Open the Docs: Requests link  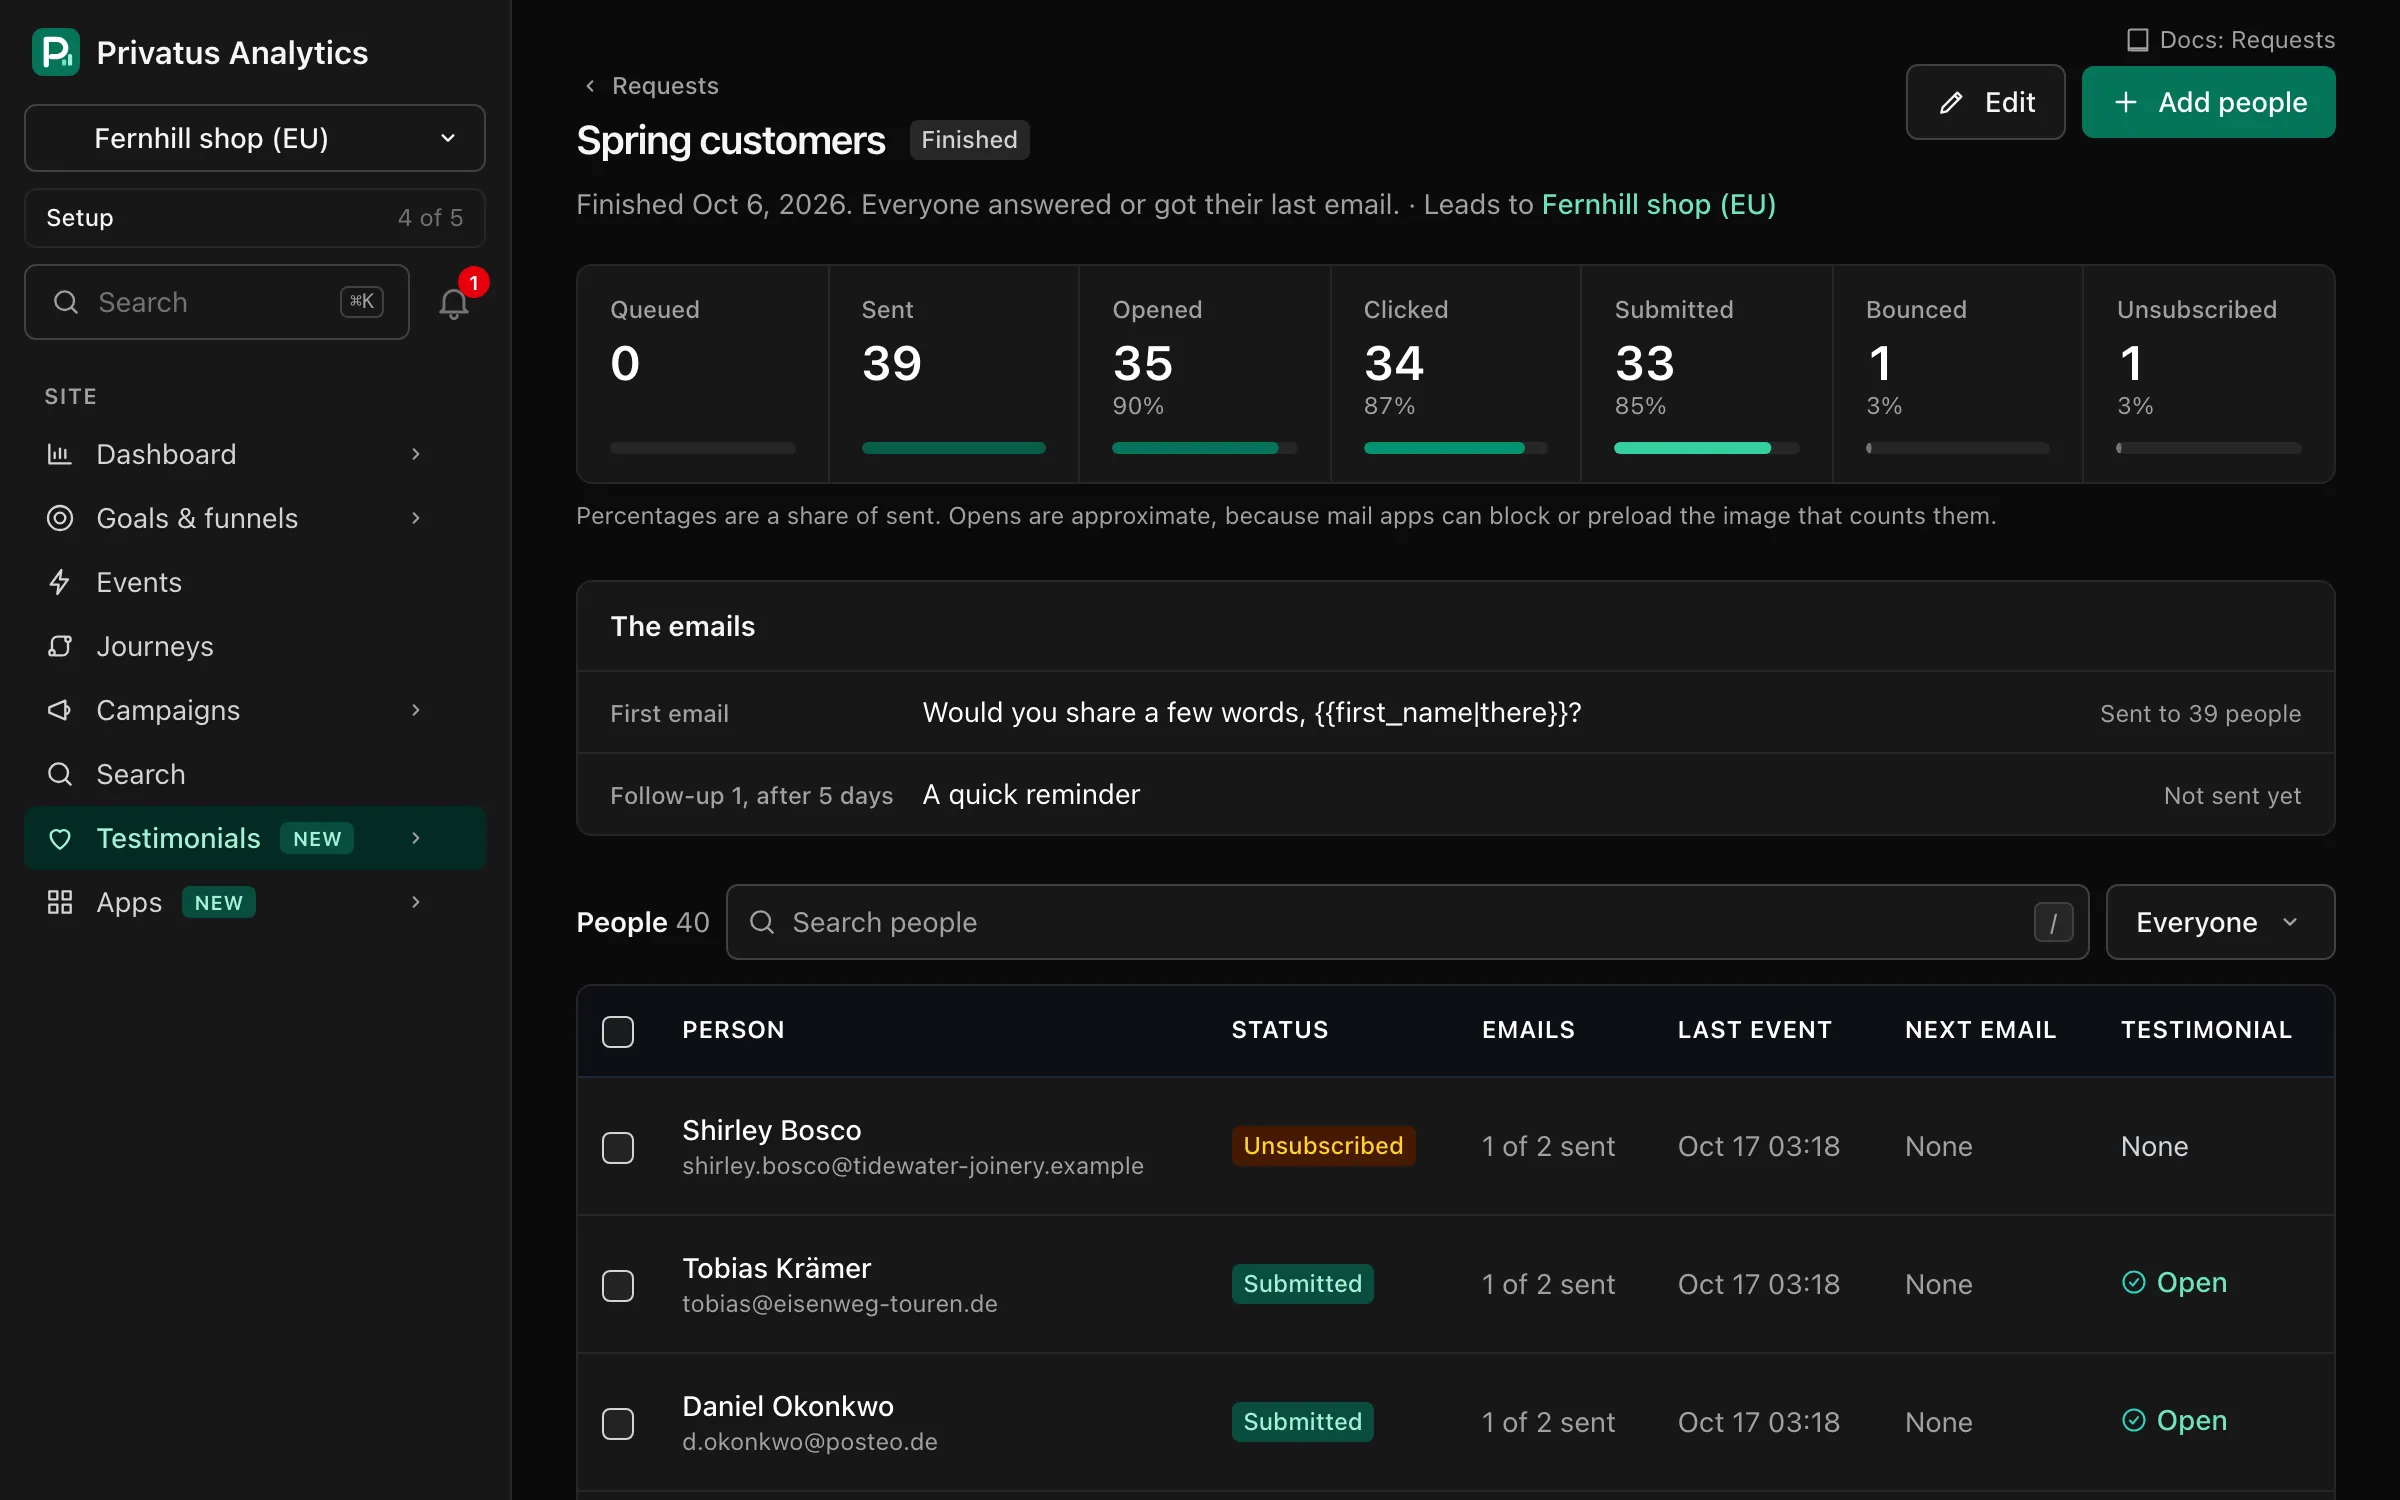(x=2230, y=40)
